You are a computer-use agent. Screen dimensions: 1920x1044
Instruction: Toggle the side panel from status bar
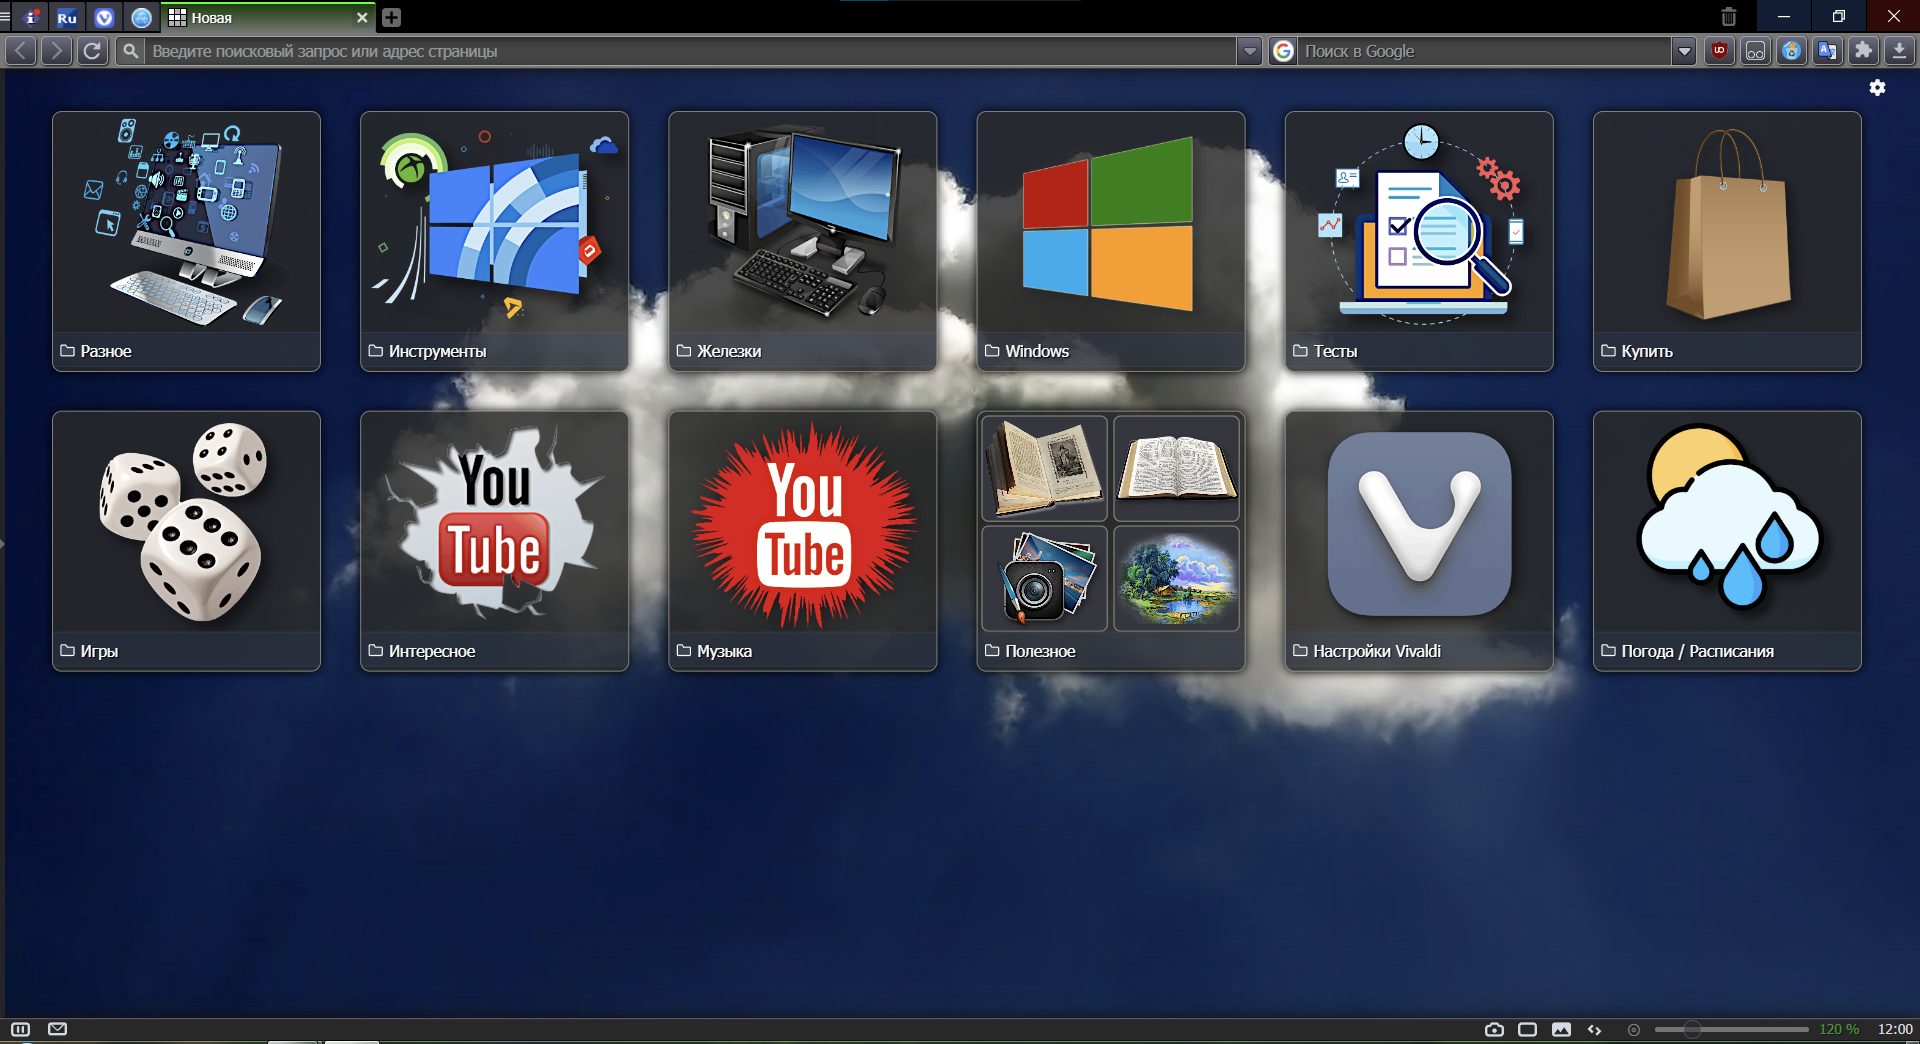coord(20,1029)
